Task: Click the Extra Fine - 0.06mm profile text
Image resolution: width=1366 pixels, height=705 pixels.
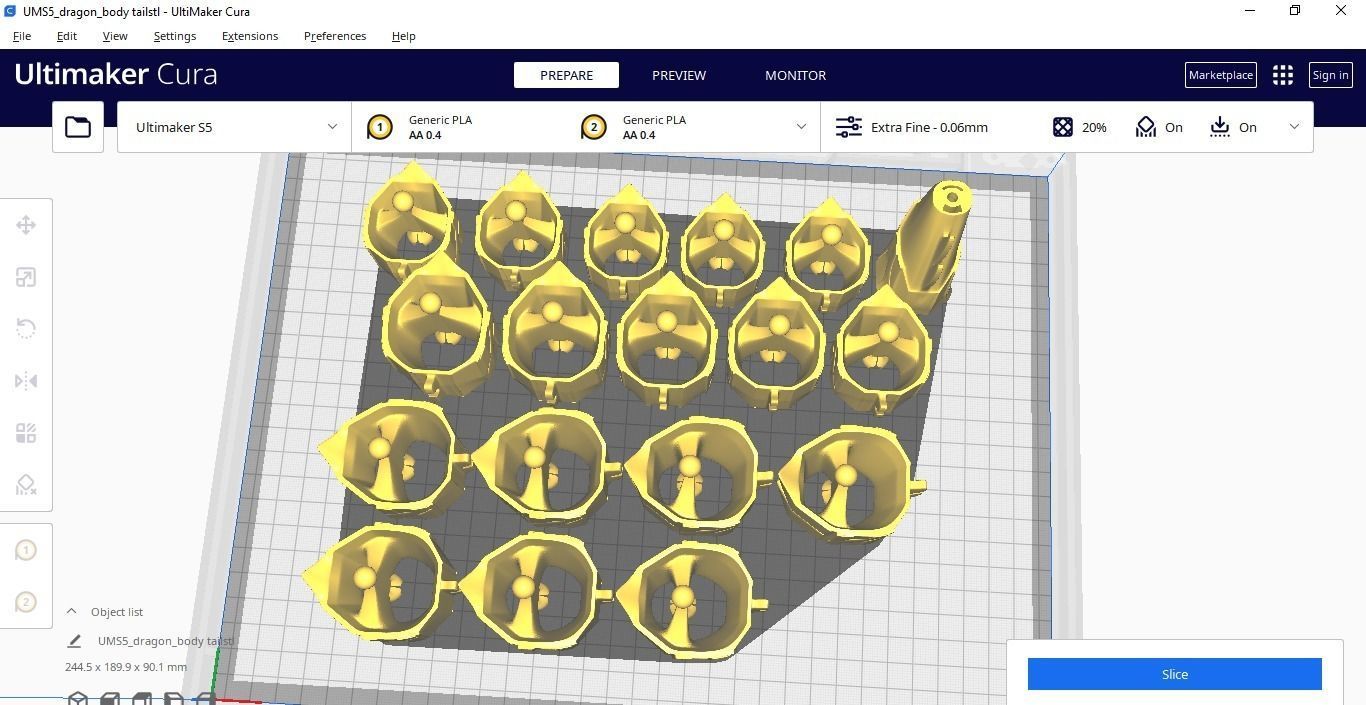Action: (x=929, y=127)
